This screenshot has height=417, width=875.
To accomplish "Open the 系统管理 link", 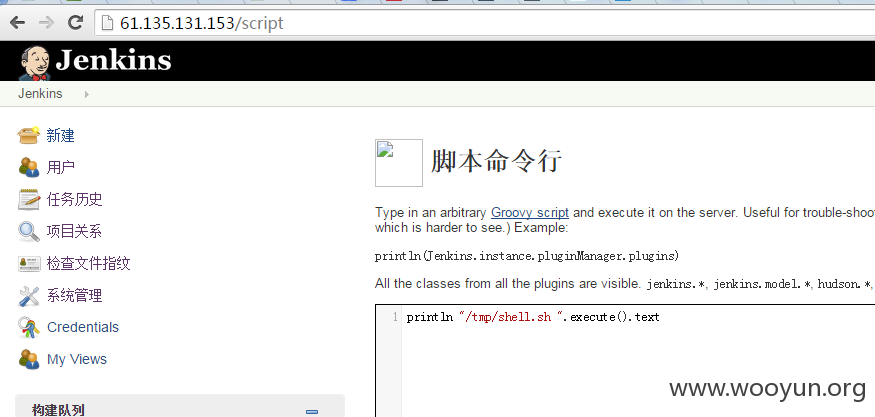I will [x=75, y=295].
